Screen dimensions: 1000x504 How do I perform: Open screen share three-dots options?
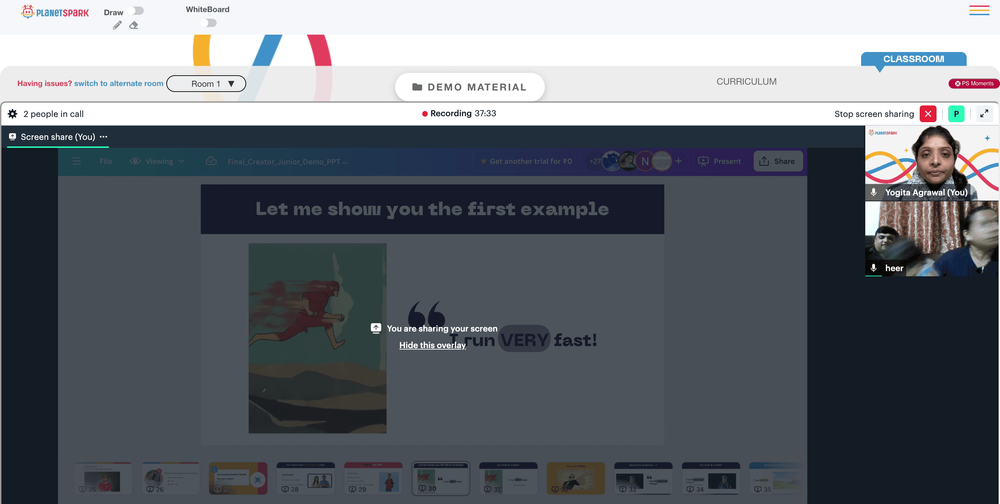tap(103, 137)
